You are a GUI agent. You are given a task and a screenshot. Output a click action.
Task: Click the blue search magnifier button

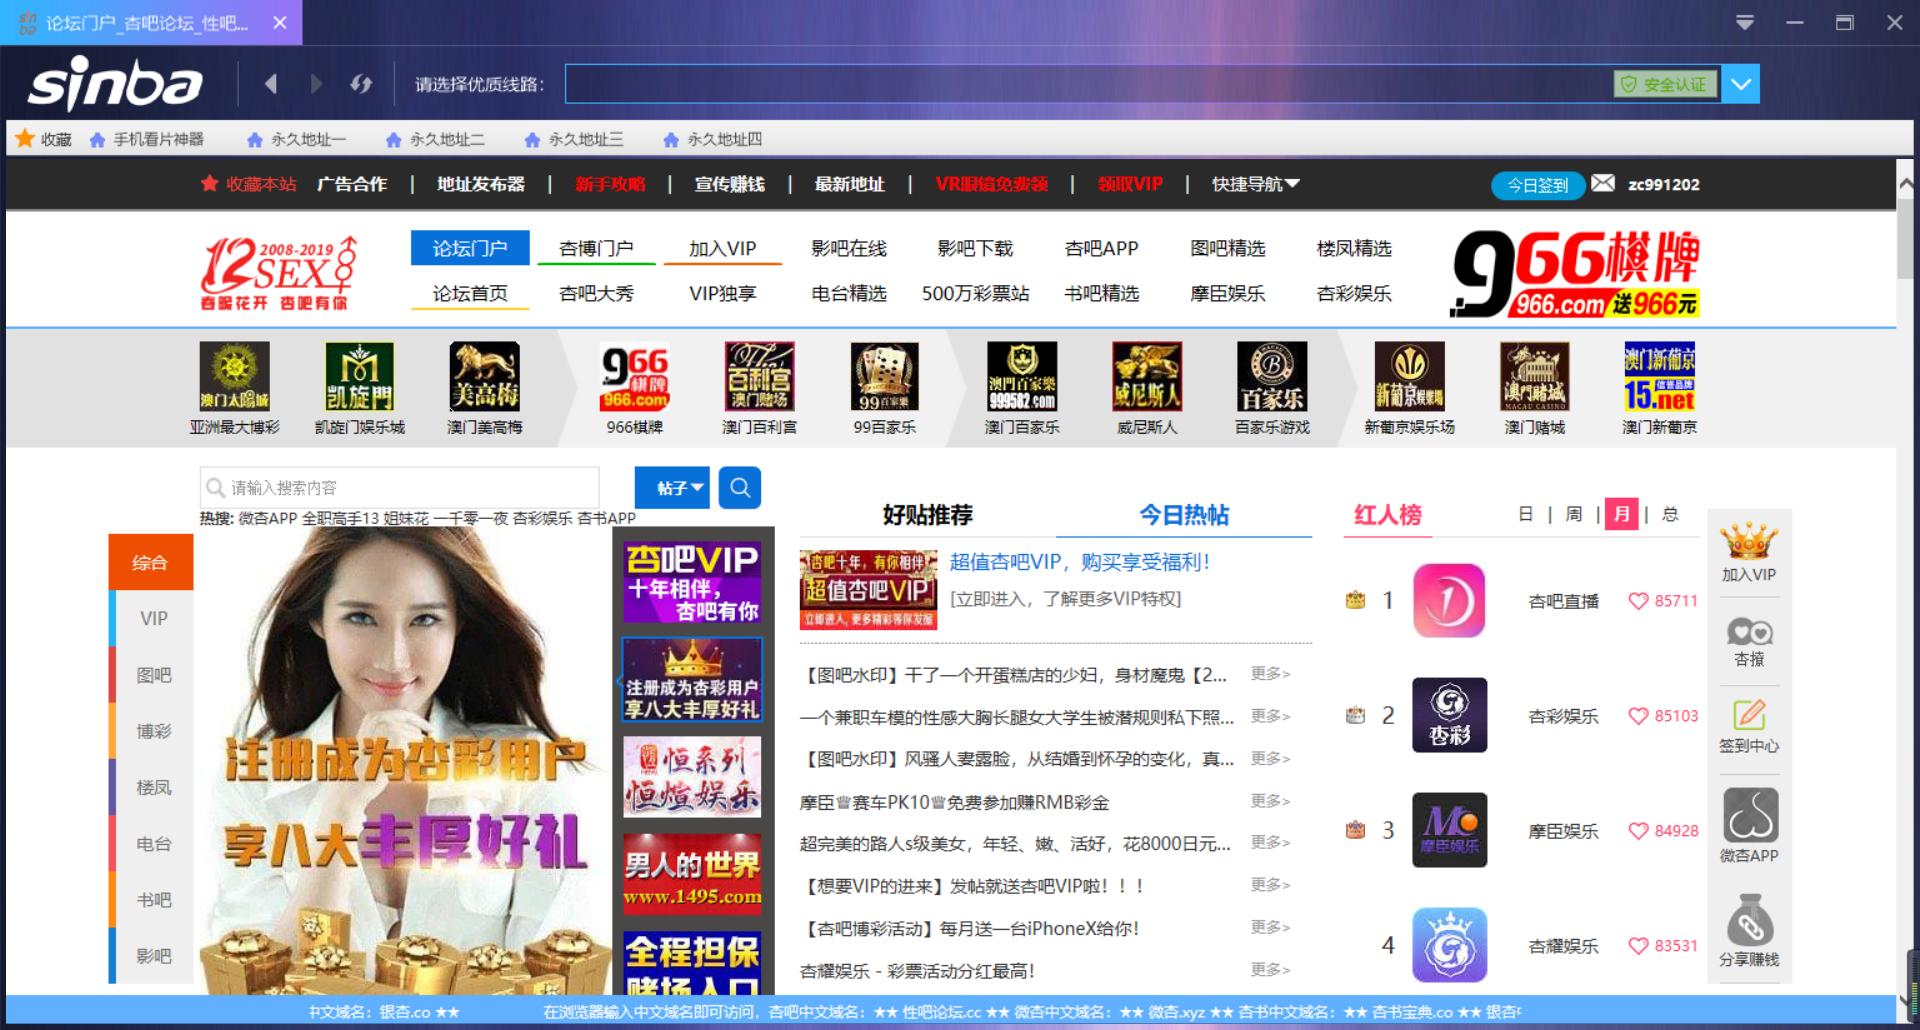click(x=740, y=488)
